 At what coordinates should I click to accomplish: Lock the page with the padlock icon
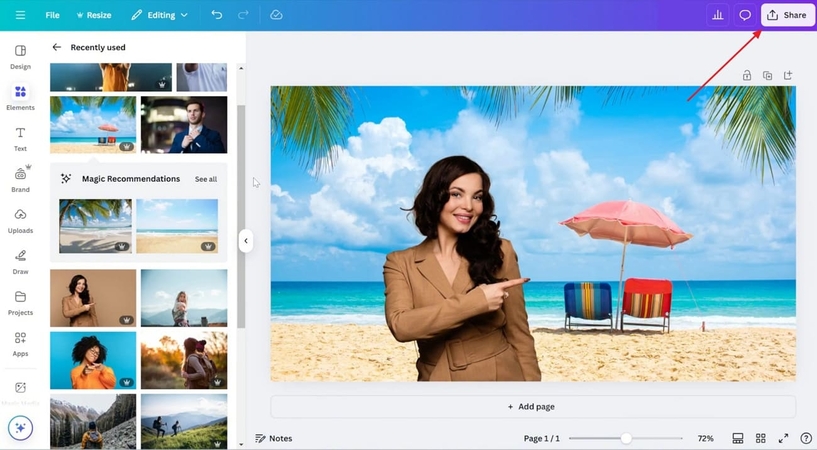click(x=747, y=76)
